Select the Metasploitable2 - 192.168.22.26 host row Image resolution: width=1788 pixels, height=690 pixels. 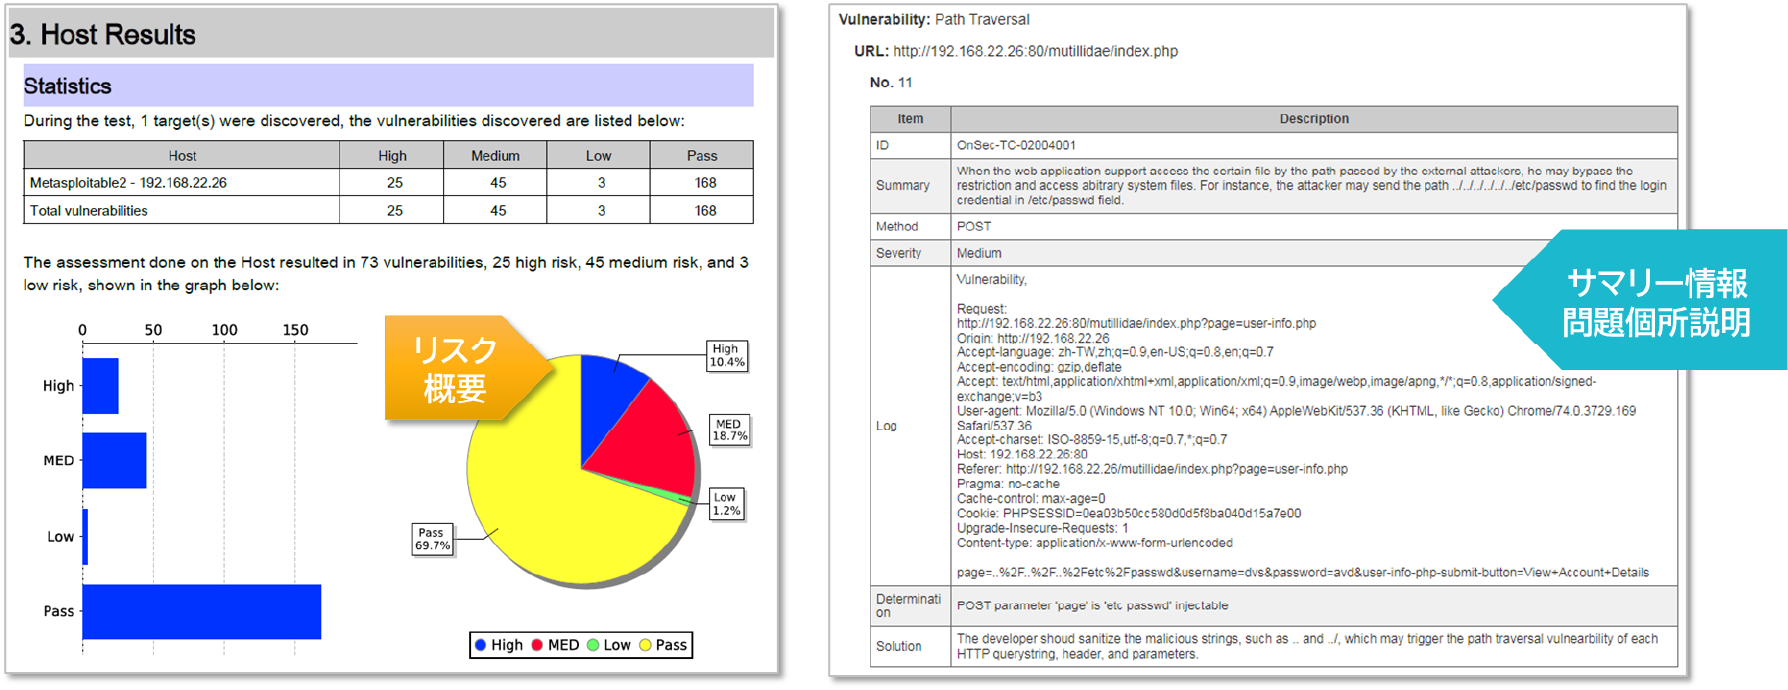tap(128, 183)
